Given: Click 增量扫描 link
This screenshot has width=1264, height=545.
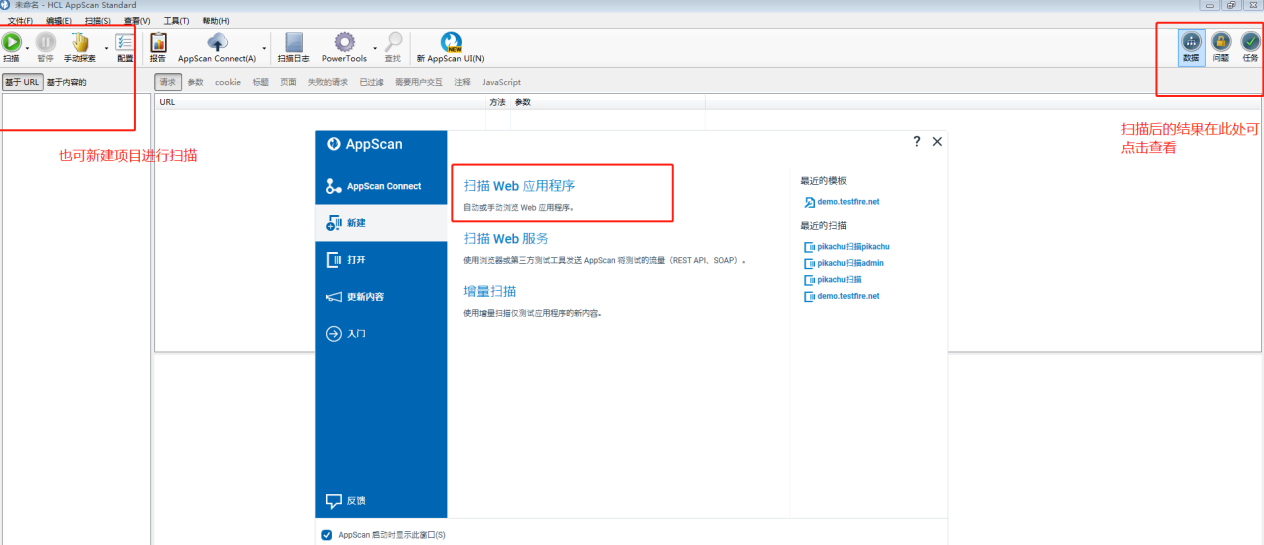Looking at the screenshot, I should tap(490, 291).
